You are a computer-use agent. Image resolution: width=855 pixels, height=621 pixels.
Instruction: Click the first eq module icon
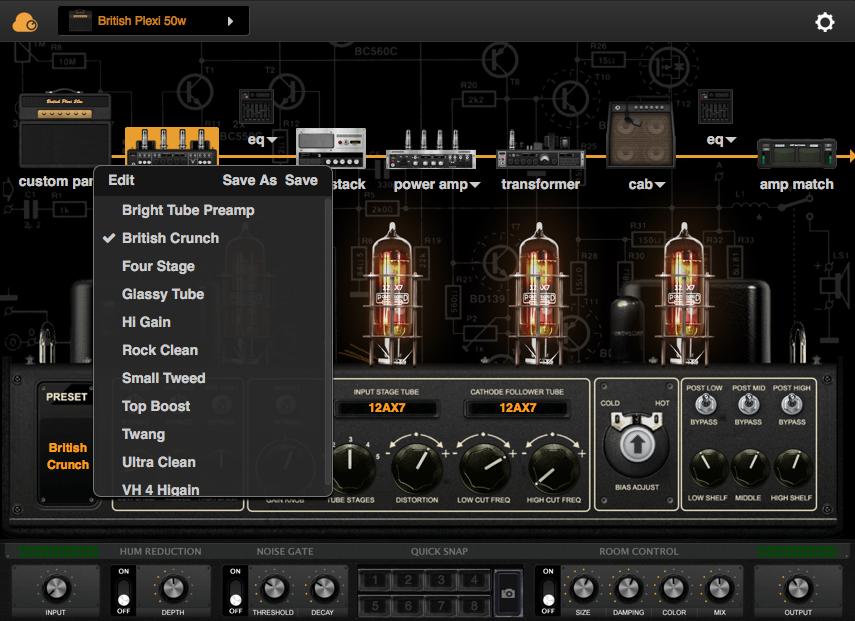pyautogui.click(x=256, y=106)
